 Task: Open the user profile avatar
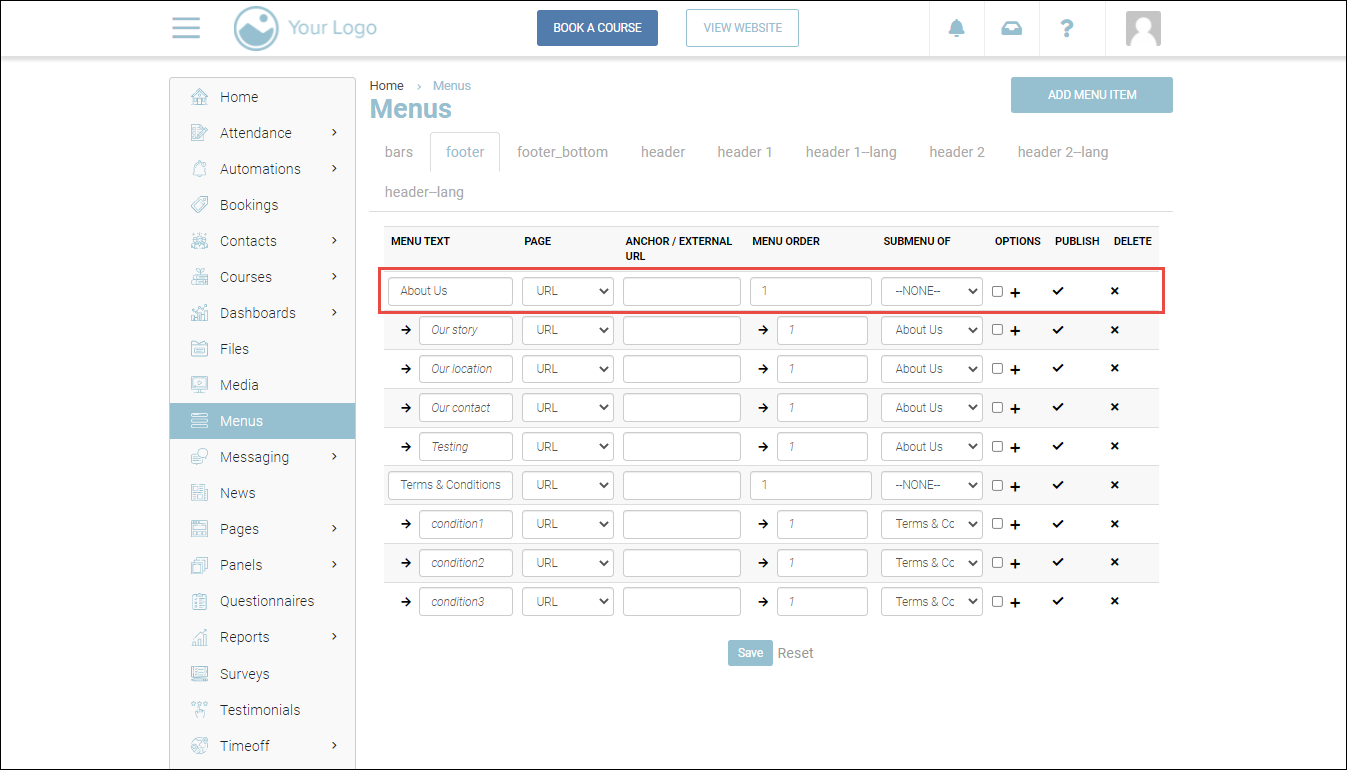pyautogui.click(x=1142, y=28)
